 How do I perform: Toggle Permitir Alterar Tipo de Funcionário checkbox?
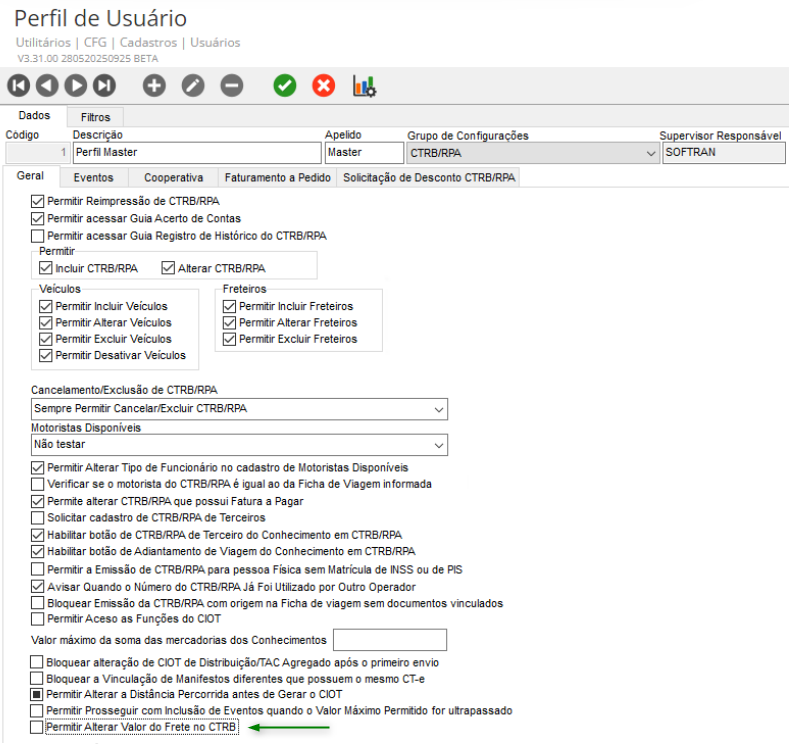tap(37, 468)
